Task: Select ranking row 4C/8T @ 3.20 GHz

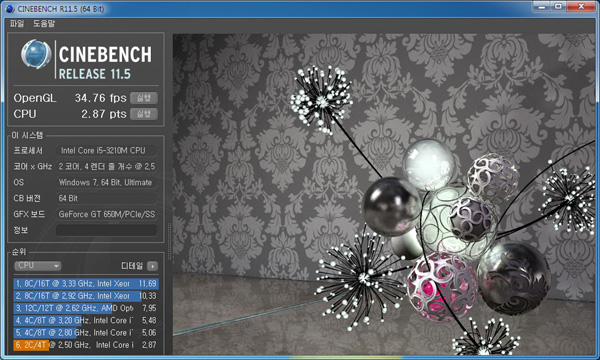Action: point(86,320)
